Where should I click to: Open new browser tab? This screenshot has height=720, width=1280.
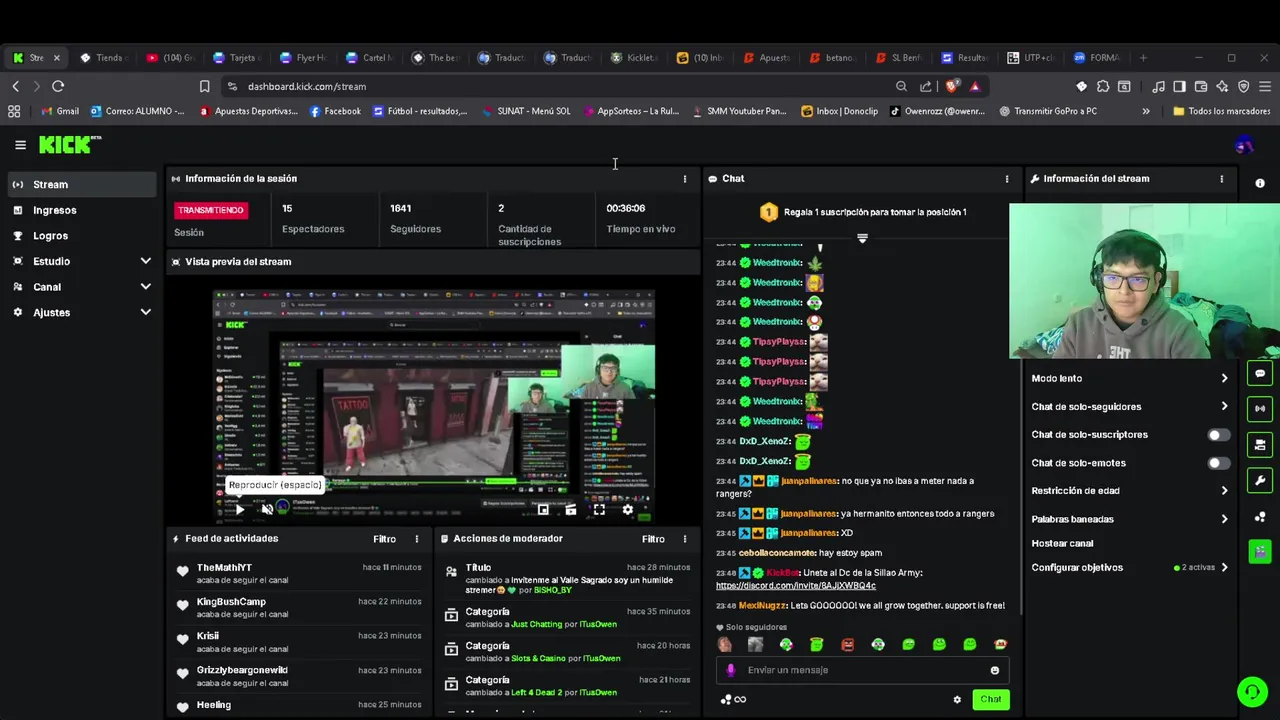pyautogui.click(x=1143, y=58)
